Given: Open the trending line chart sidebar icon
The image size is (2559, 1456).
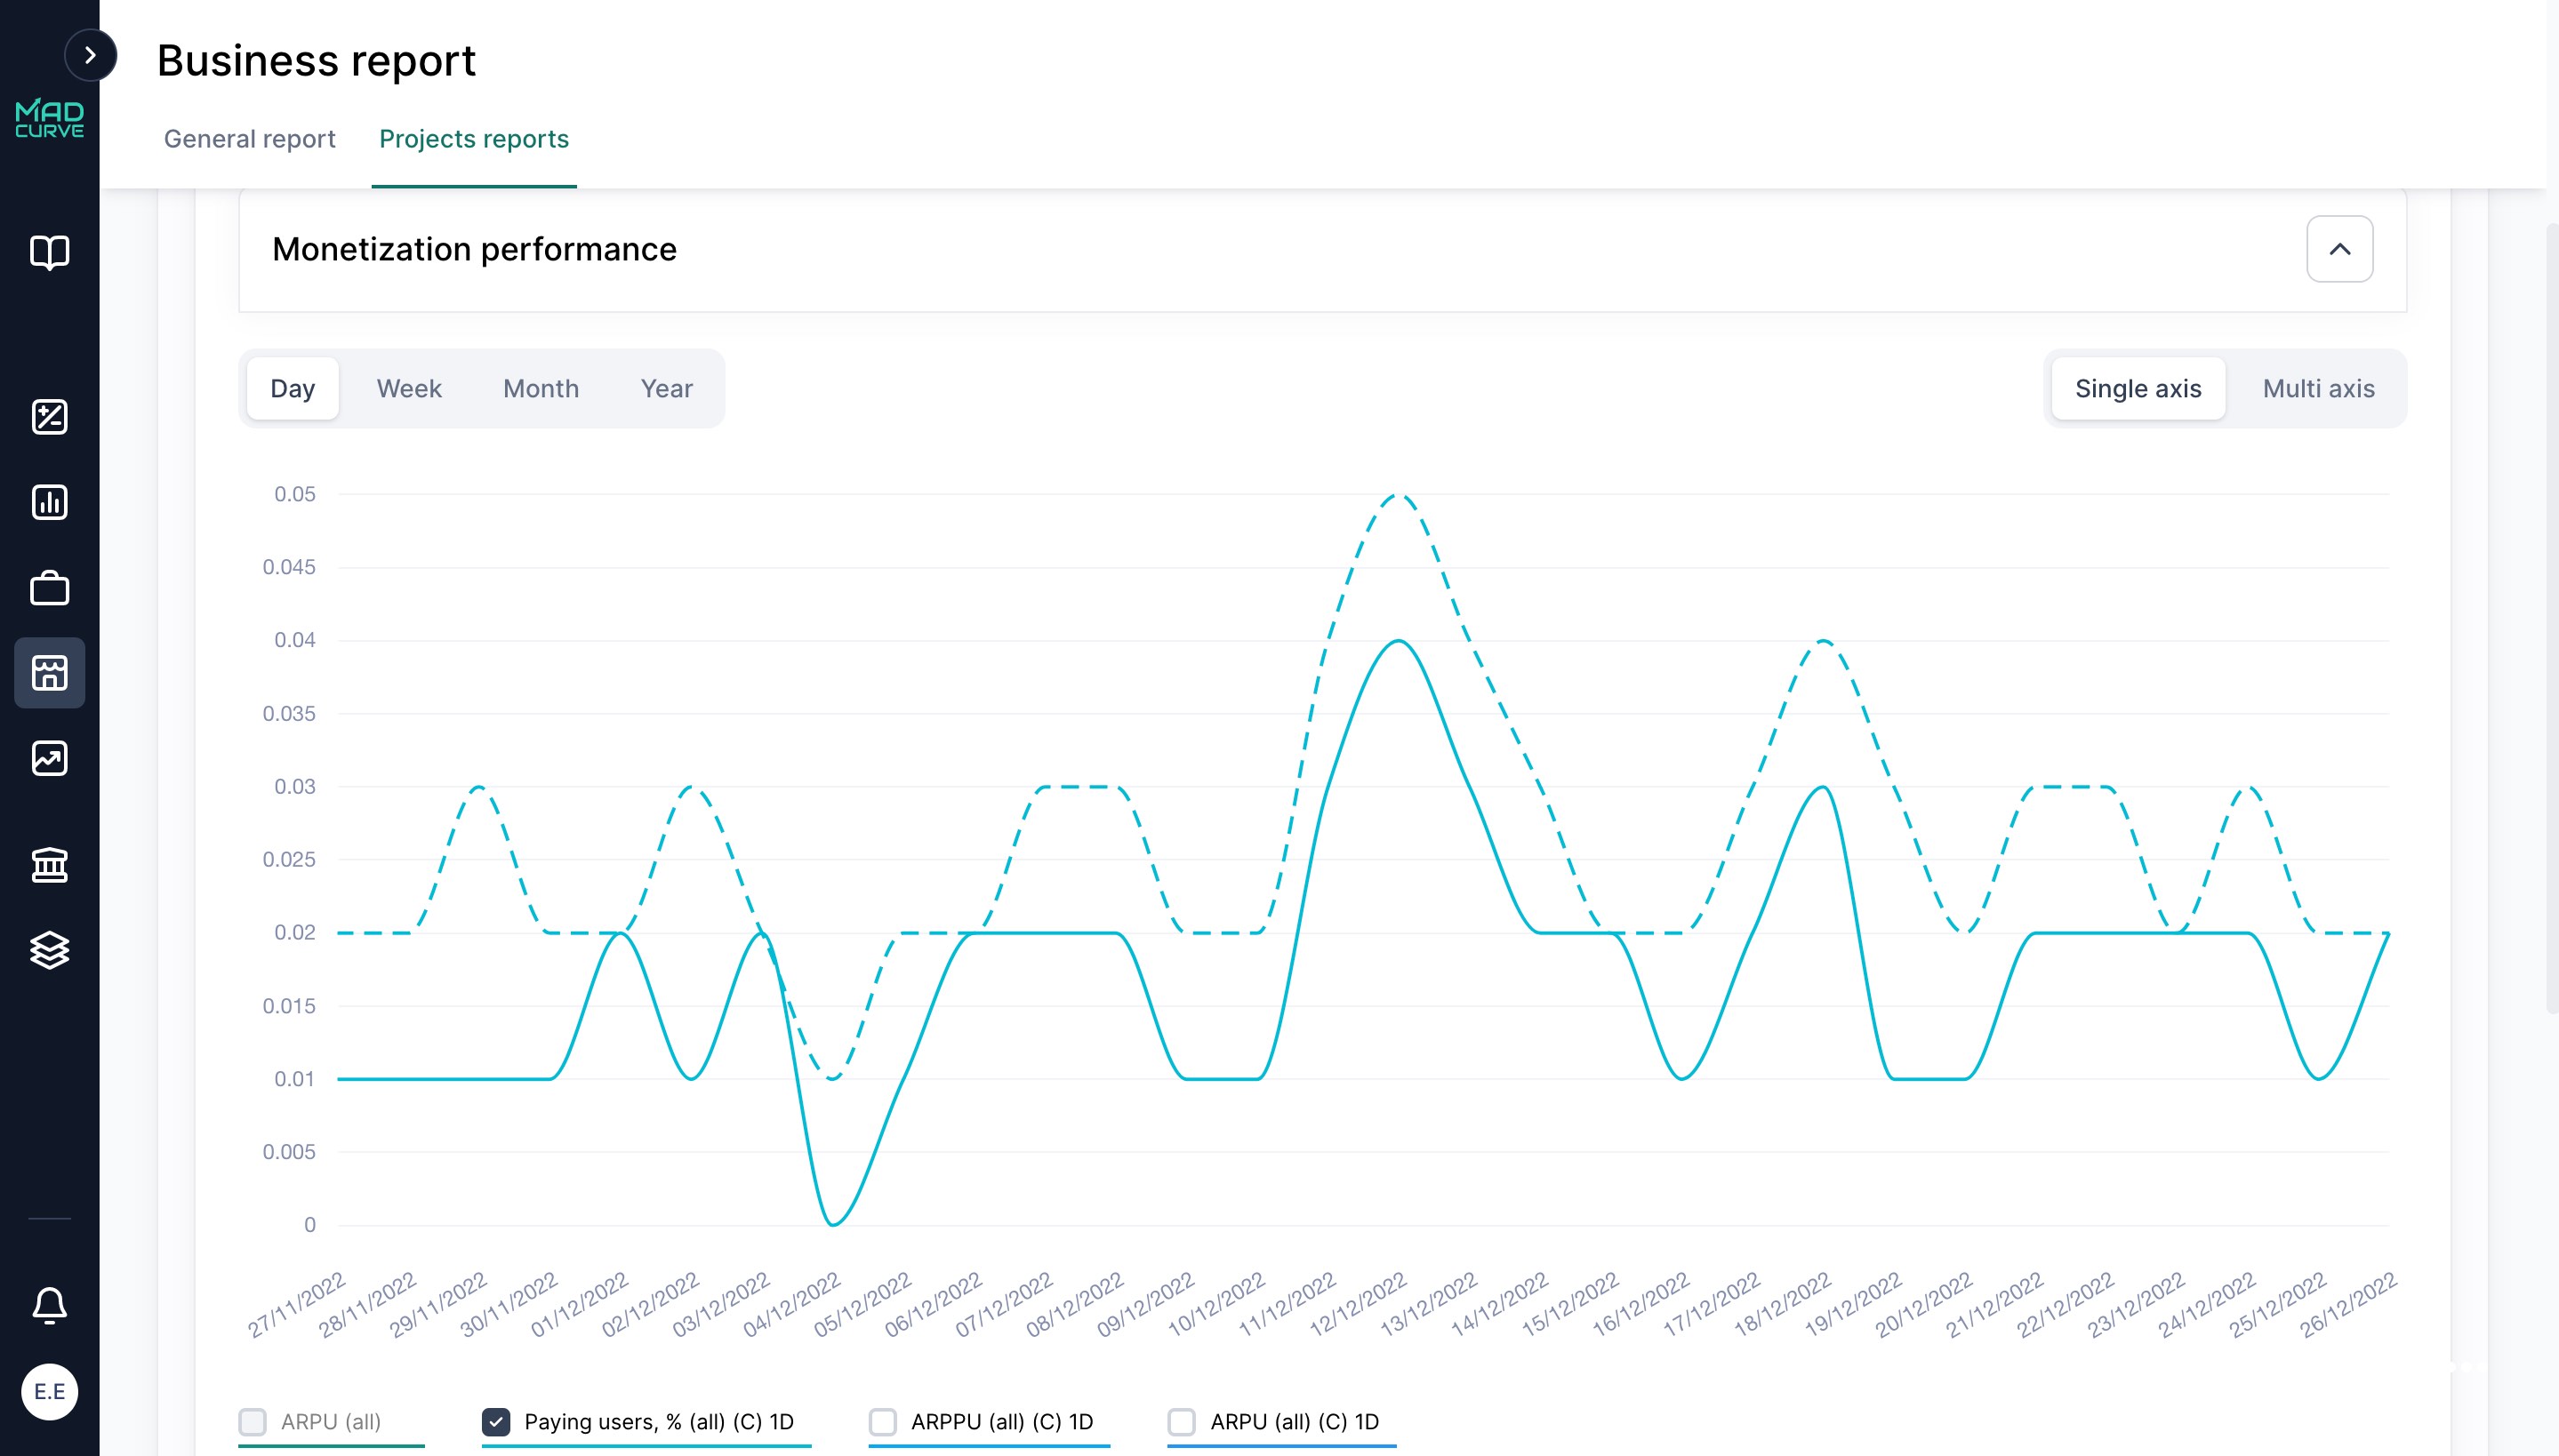Looking at the screenshot, I should (49, 758).
